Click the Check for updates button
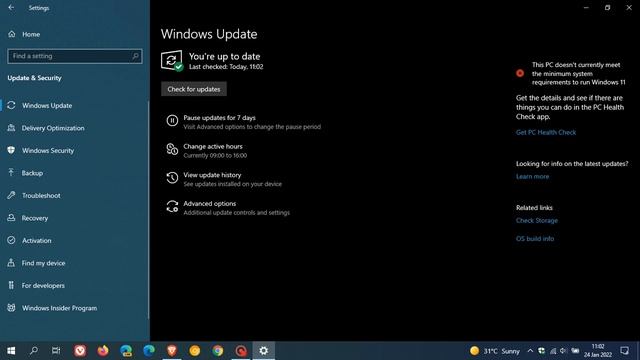 point(194,89)
